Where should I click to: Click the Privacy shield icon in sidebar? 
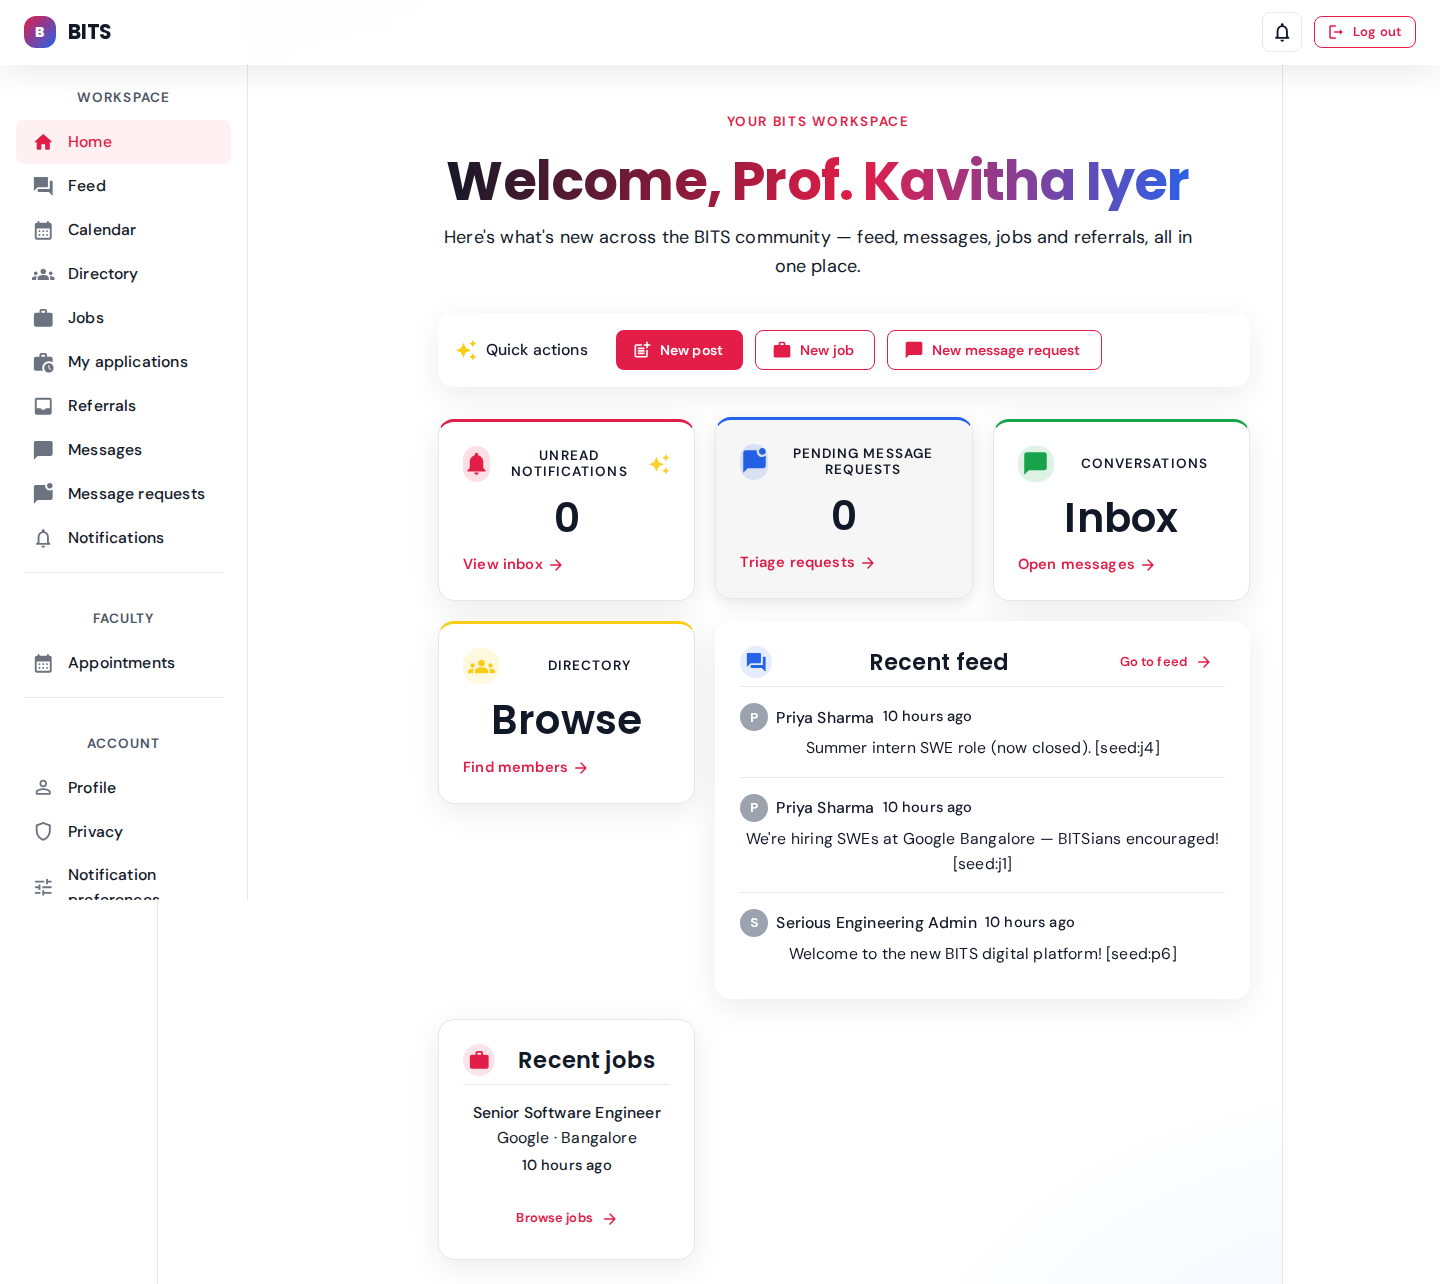pos(43,832)
